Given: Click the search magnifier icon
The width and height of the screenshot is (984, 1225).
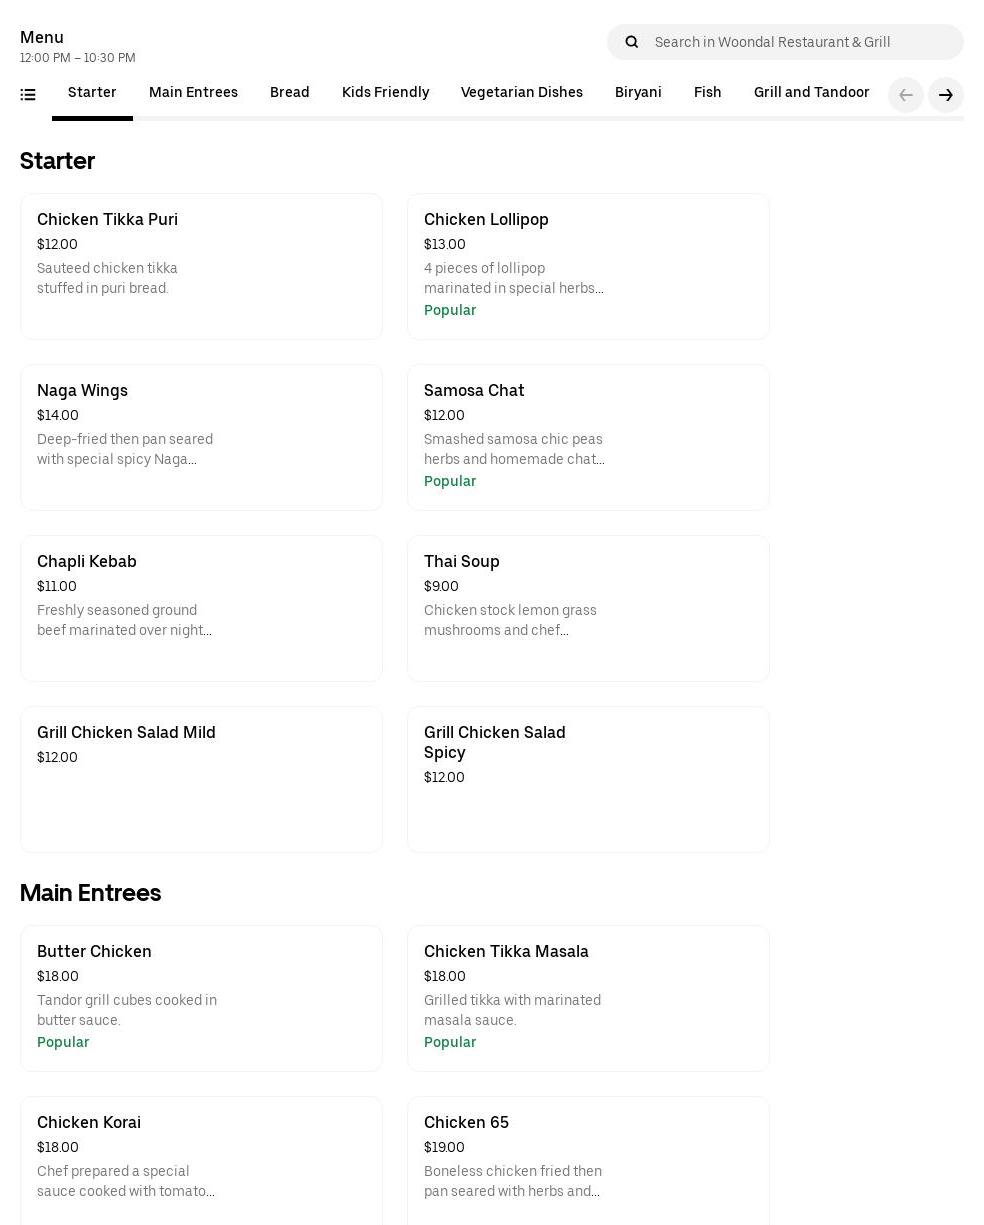Looking at the screenshot, I should 632,42.
